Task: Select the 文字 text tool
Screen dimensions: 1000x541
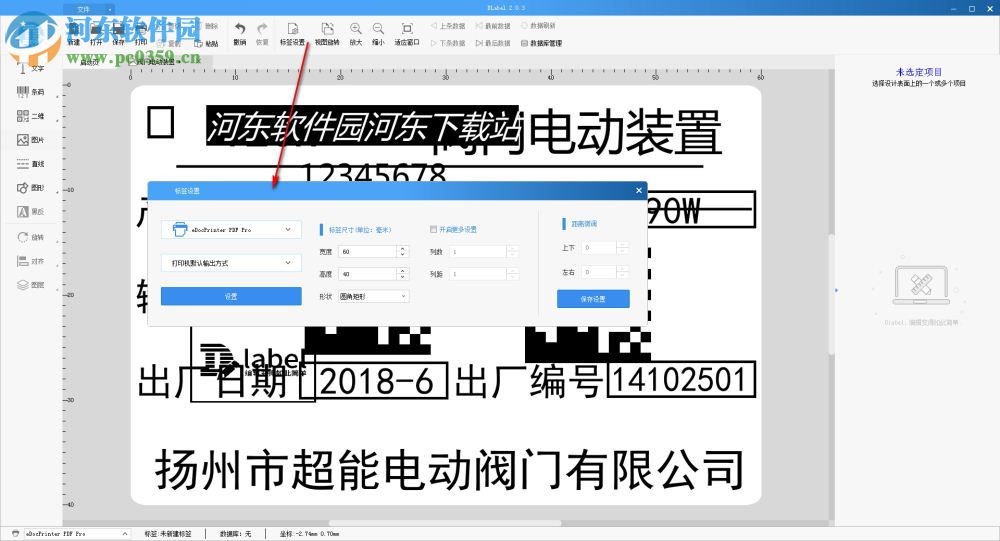Action: coord(30,68)
